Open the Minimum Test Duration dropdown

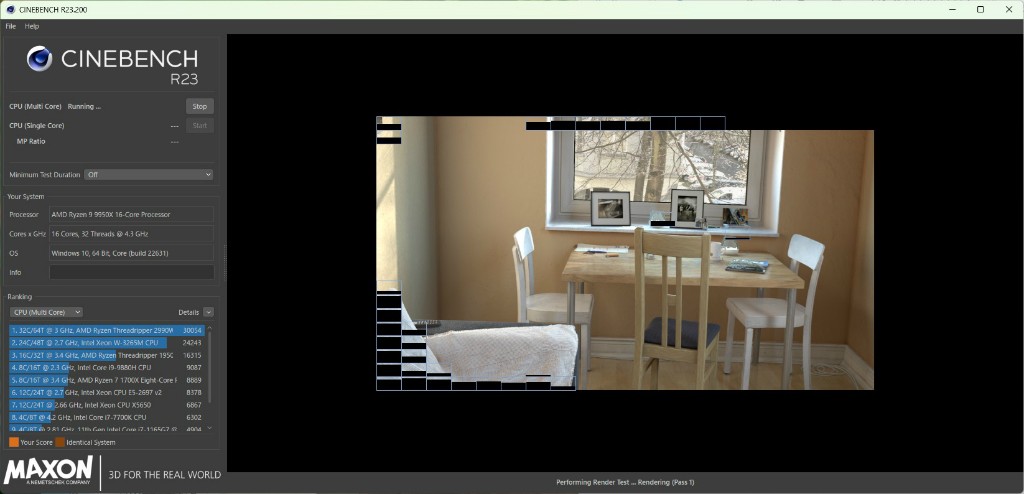click(148, 174)
